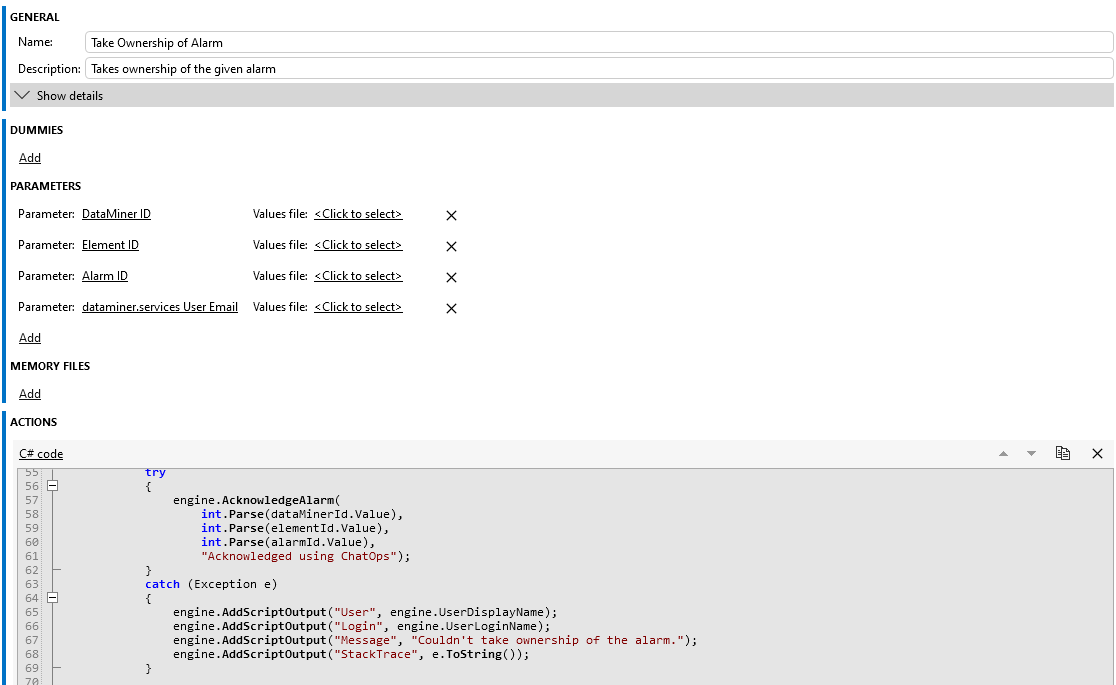Click the "Couldn't take ownership" message line
This screenshot has width=1116, height=685.
435,640
